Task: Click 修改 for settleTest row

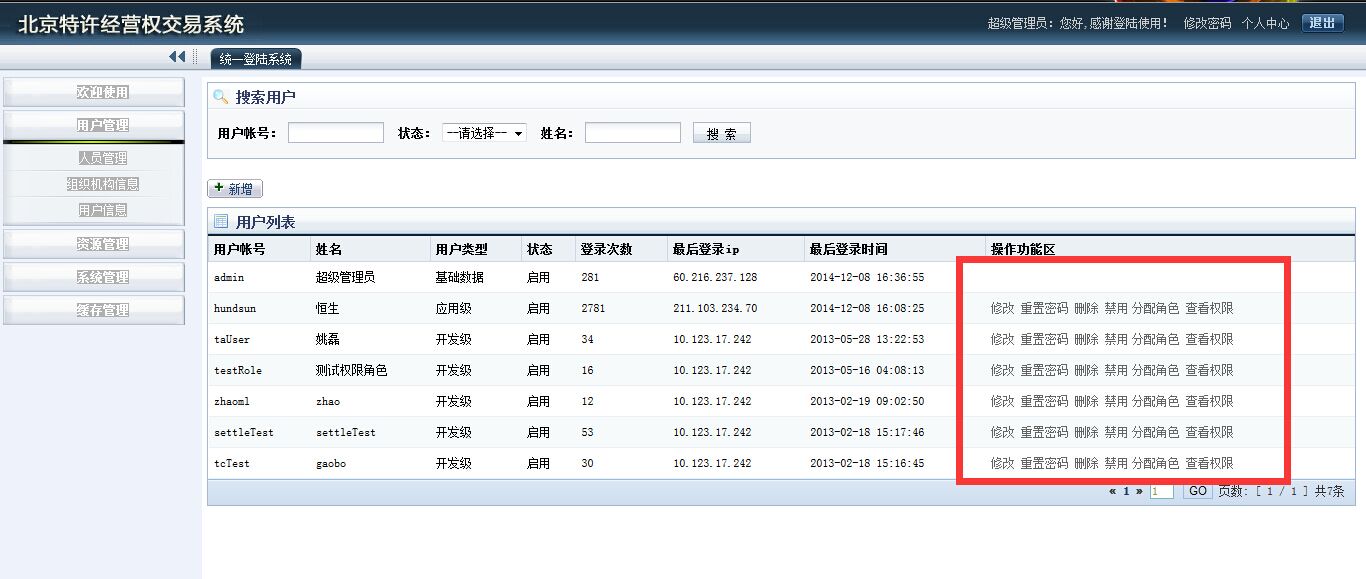Action: 1002,432
